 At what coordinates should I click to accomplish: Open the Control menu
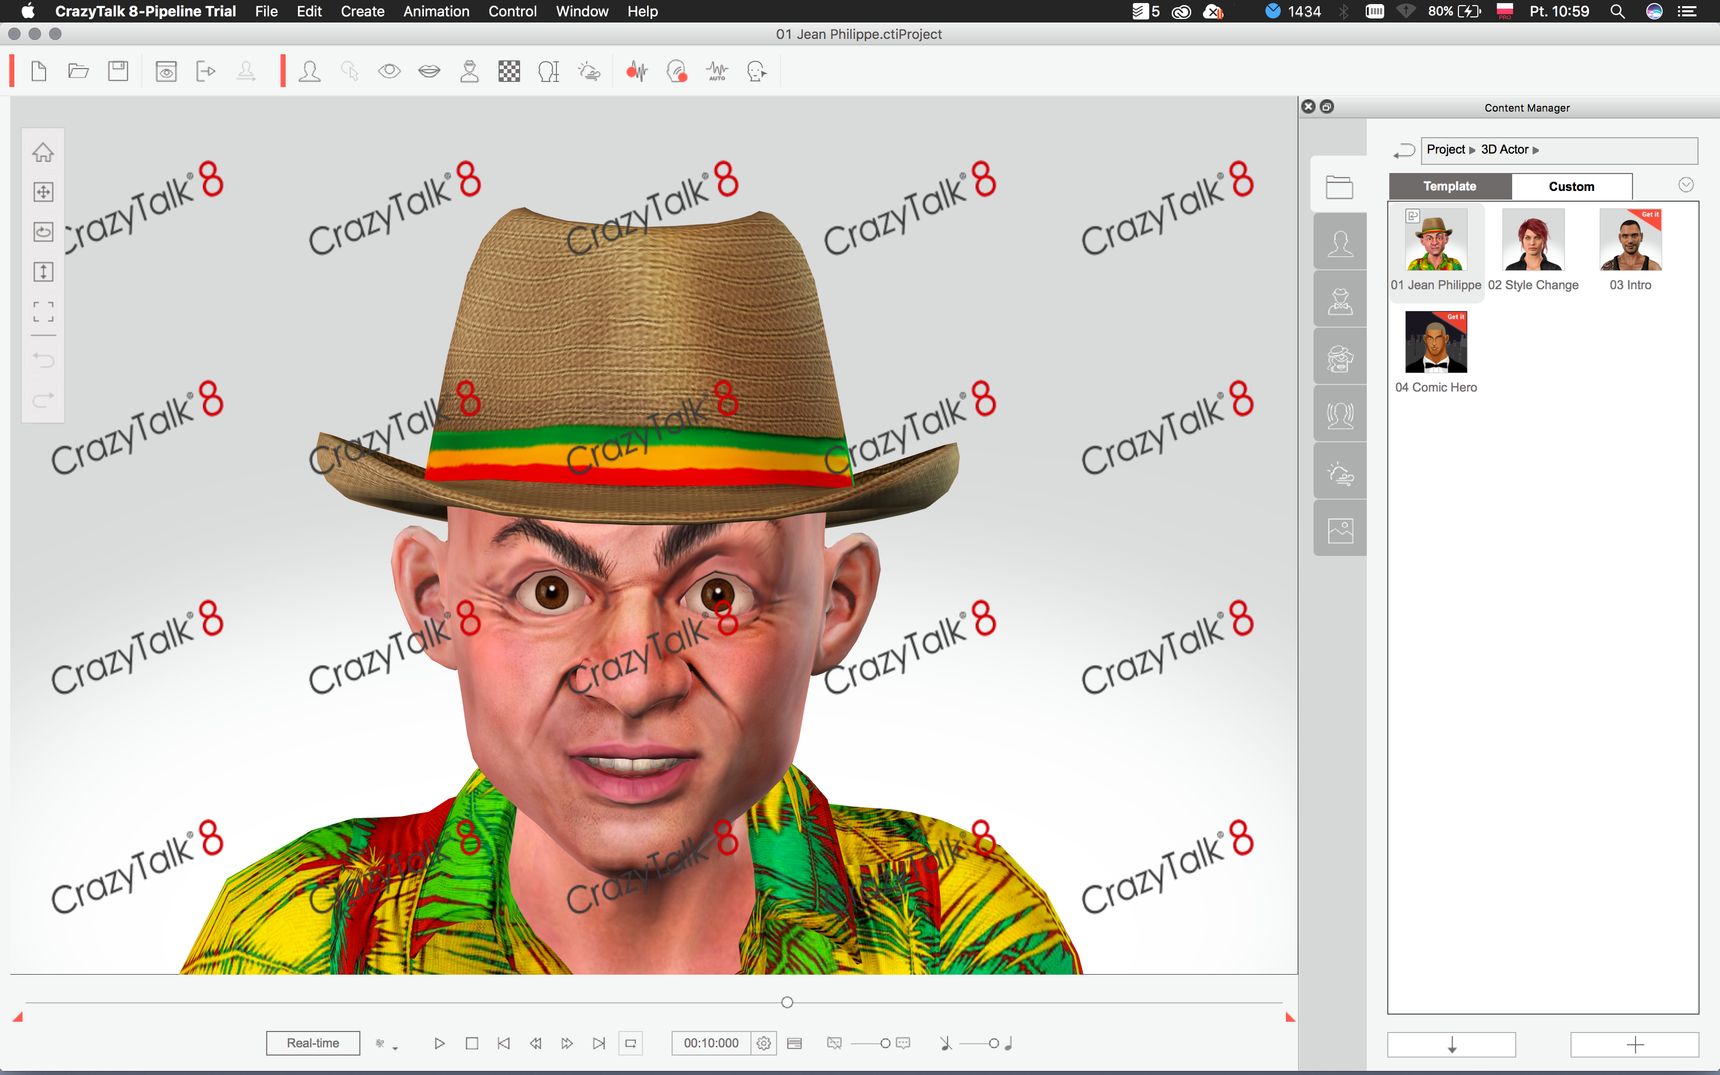point(512,11)
